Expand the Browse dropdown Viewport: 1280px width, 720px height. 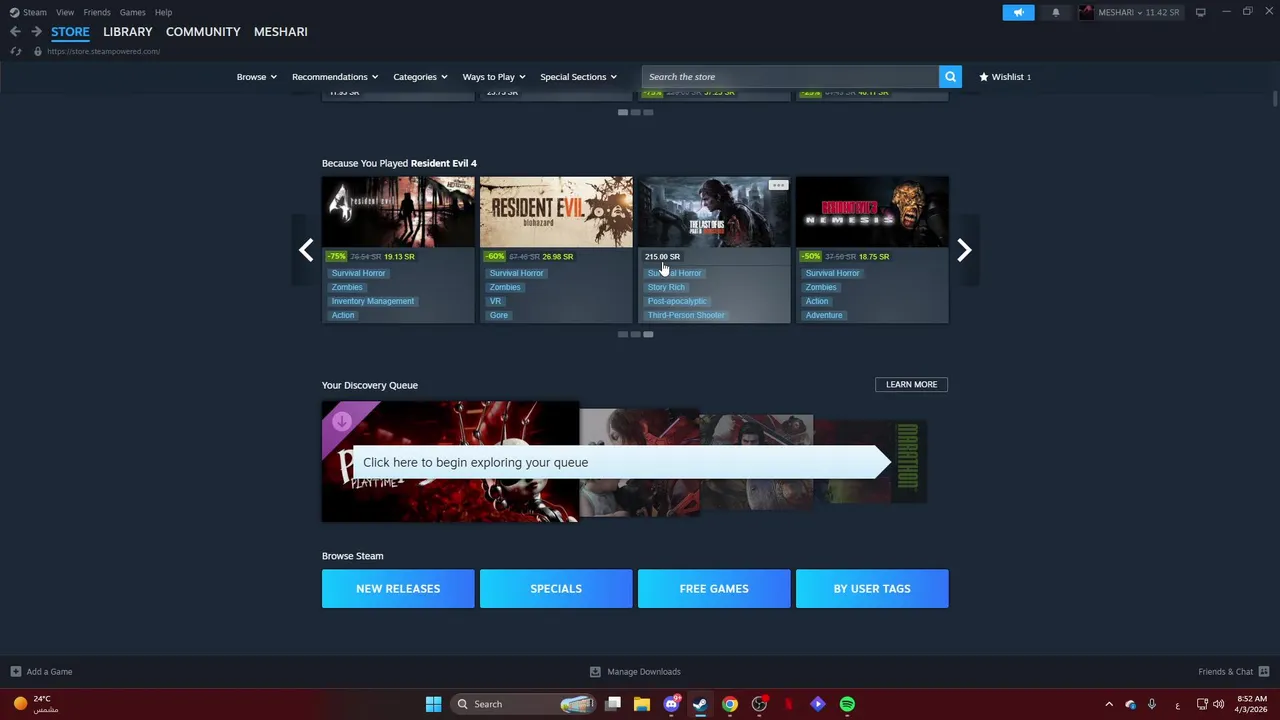[257, 77]
